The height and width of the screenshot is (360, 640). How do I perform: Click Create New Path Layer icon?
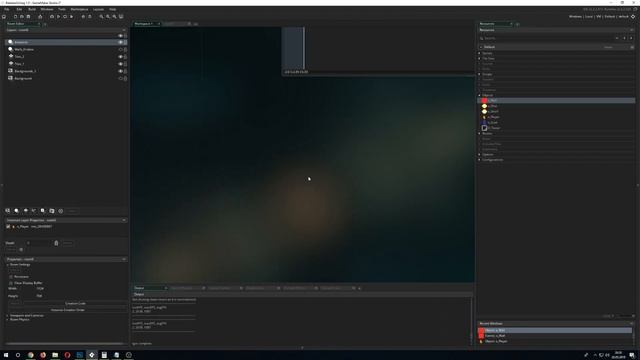(x=33, y=211)
